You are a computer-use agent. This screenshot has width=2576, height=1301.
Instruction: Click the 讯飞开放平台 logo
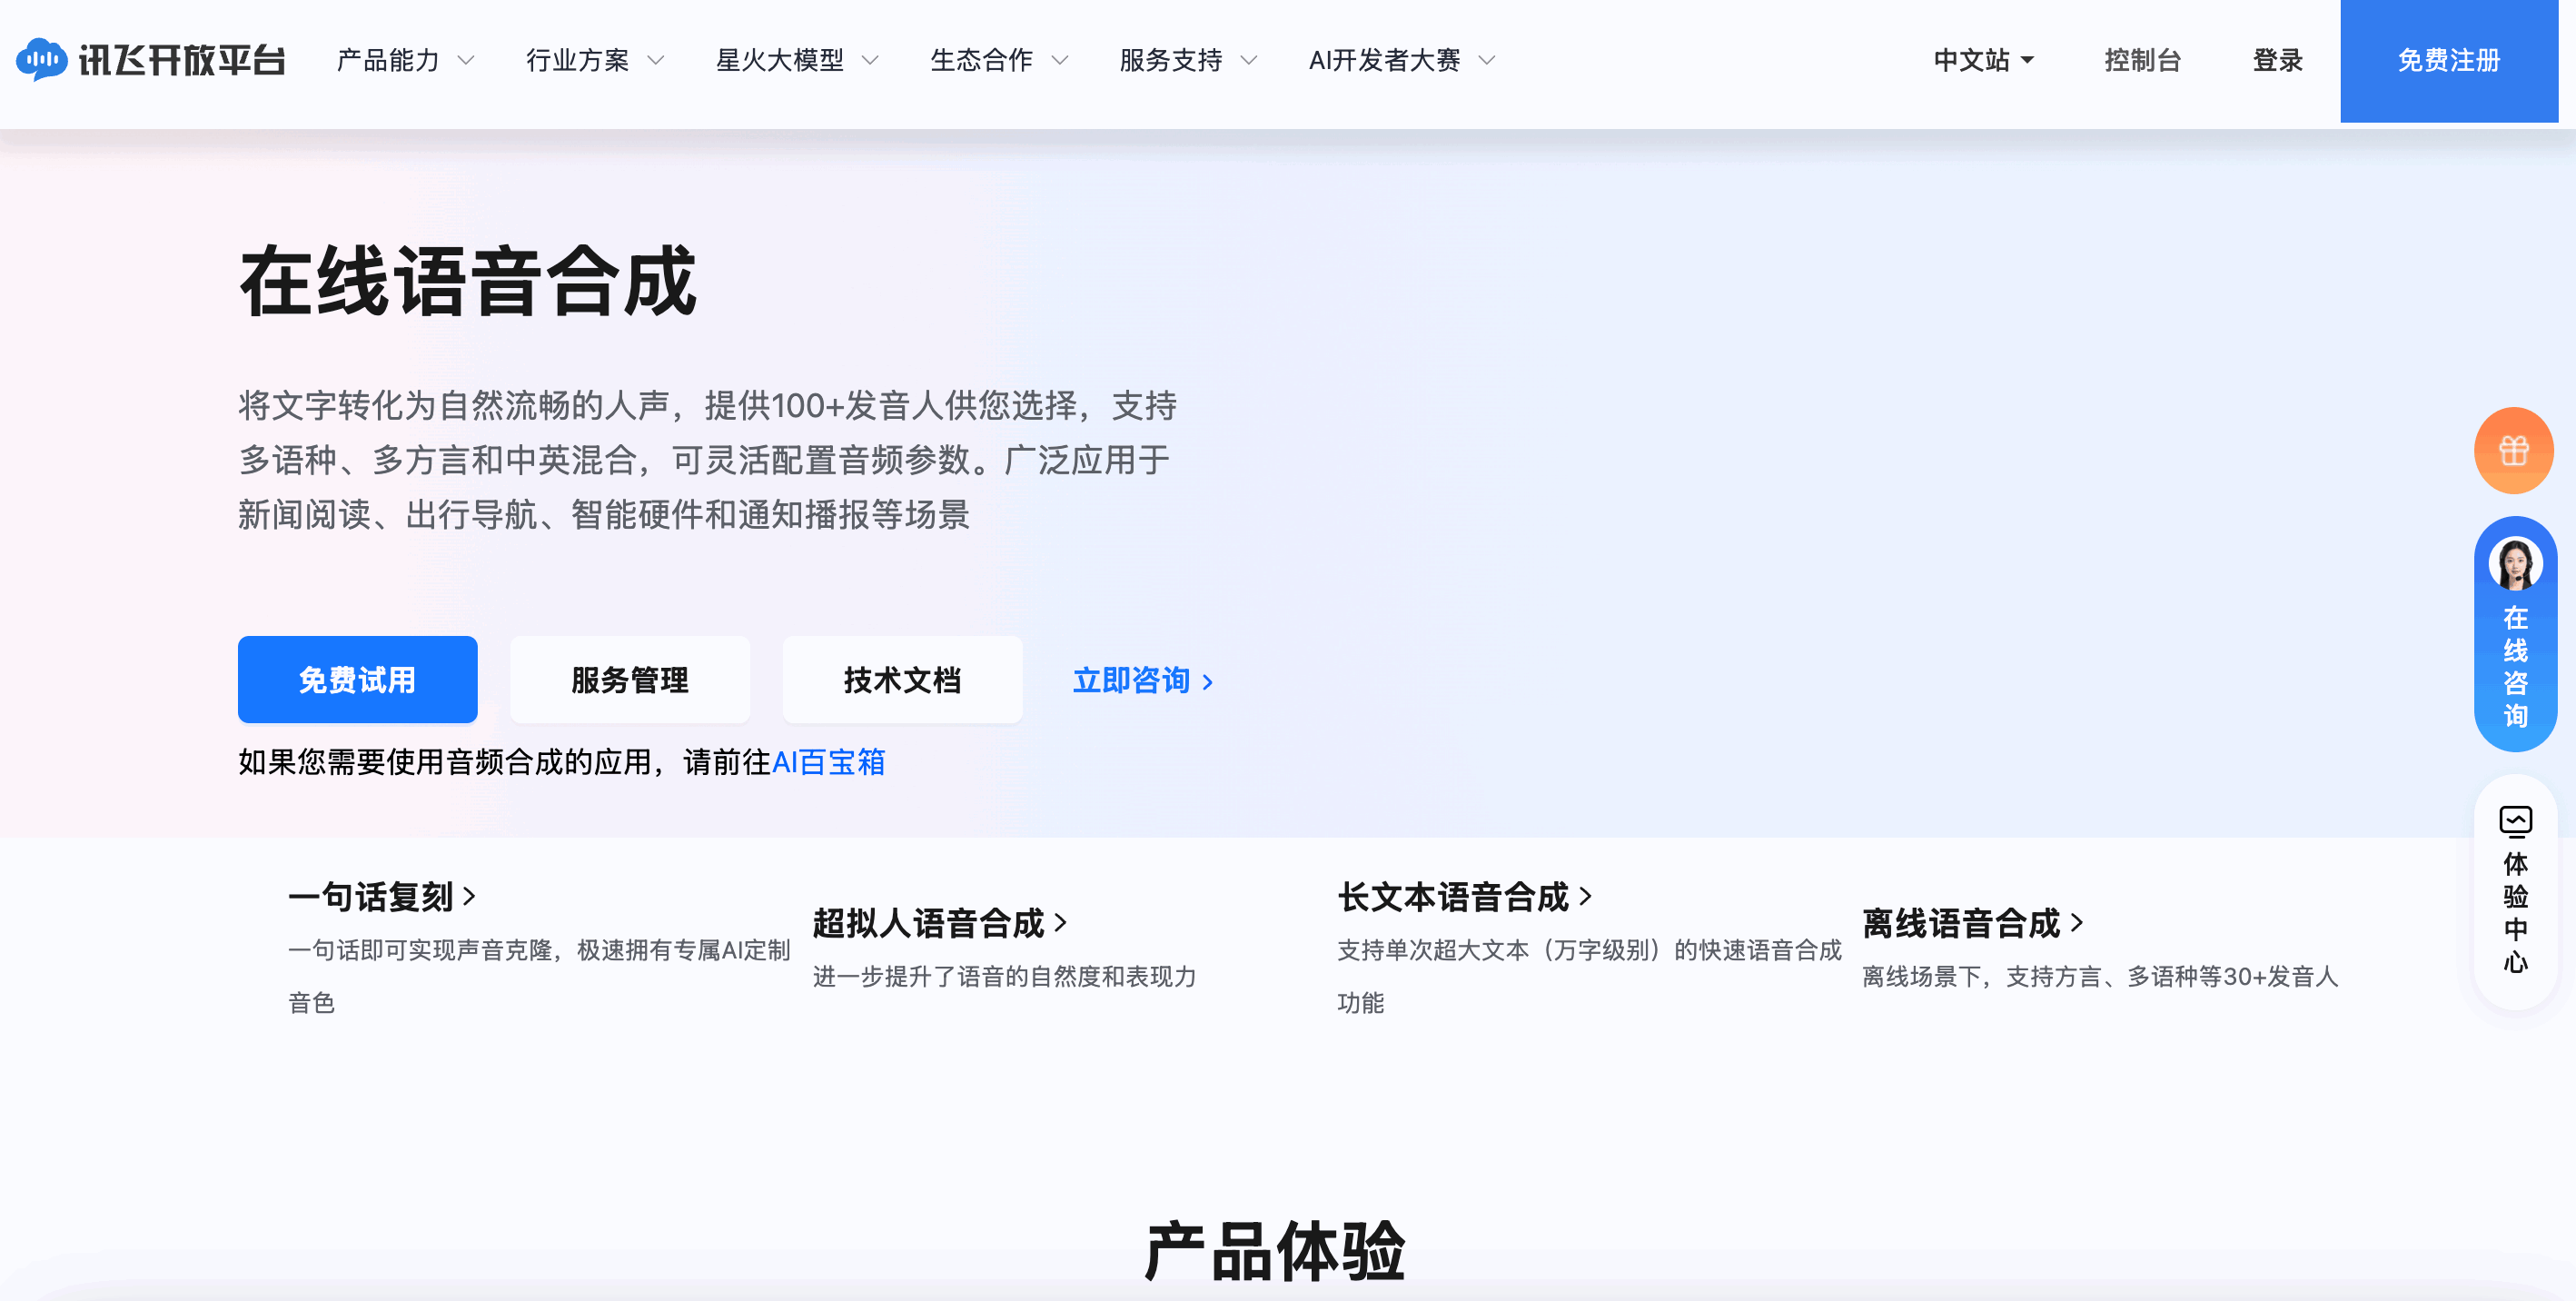[x=151, y=60]
